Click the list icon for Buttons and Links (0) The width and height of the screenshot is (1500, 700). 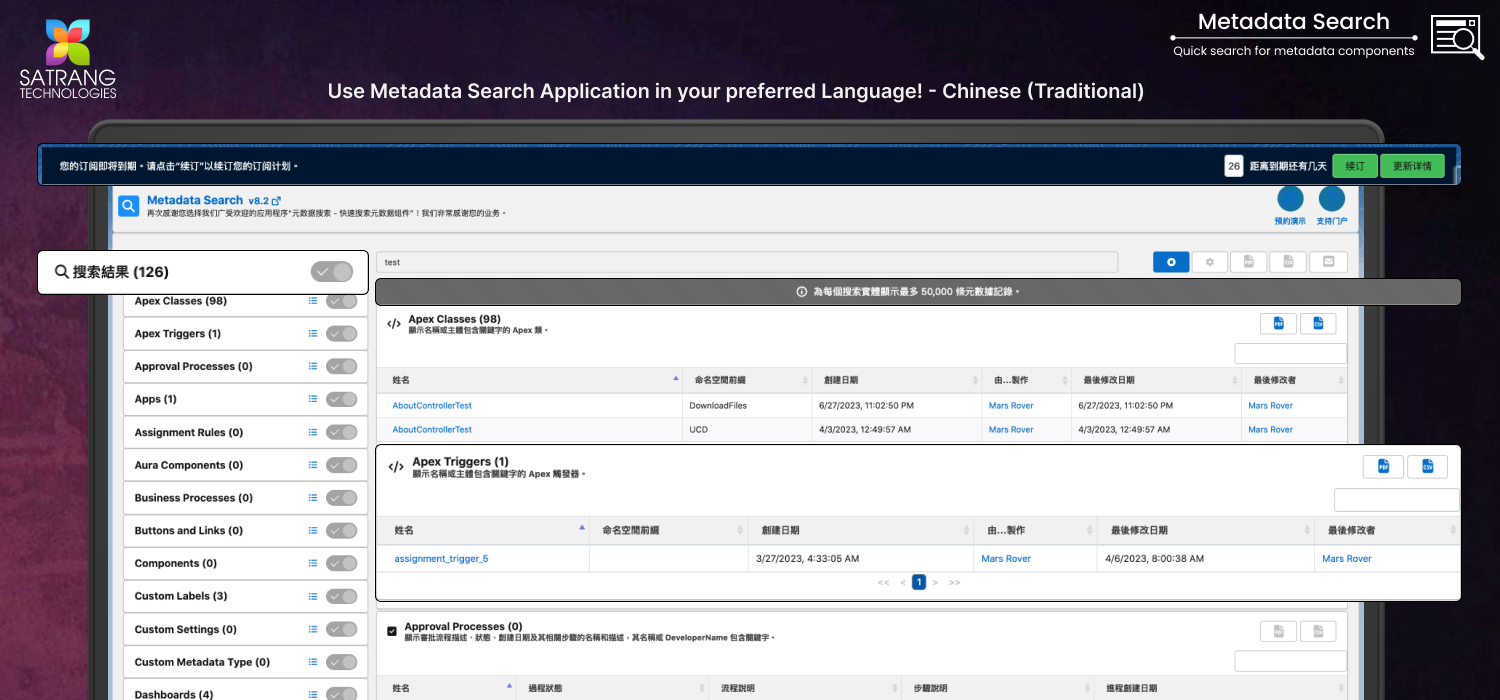point(313,531)
